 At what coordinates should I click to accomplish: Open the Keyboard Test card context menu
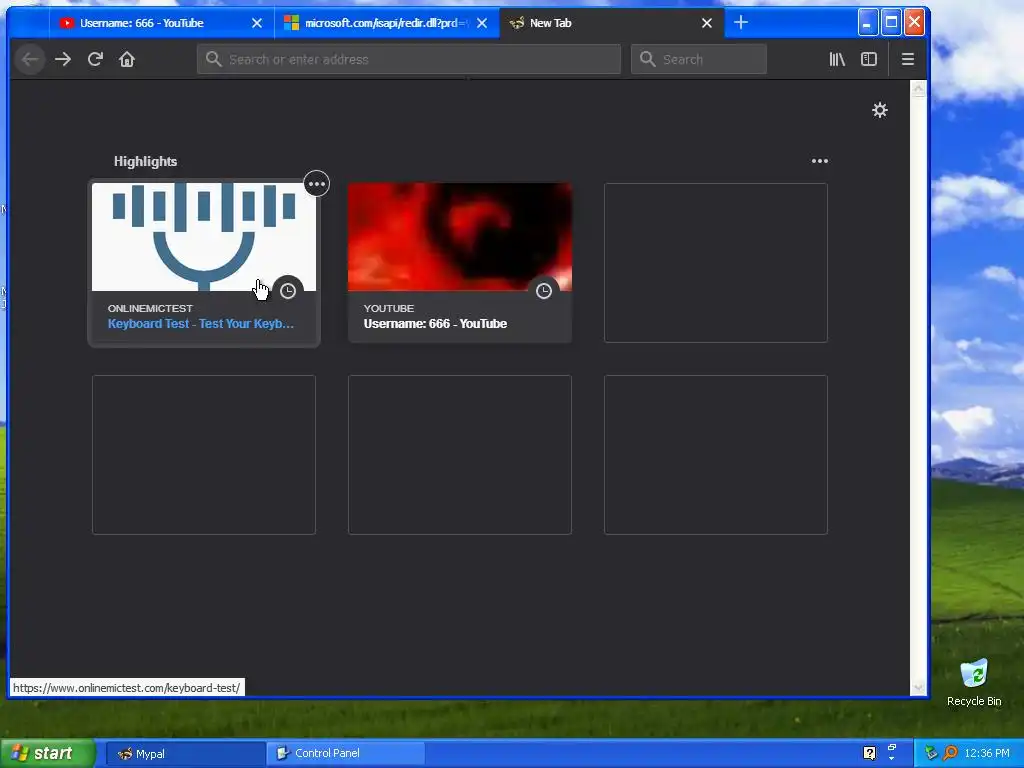pos(317,184)
